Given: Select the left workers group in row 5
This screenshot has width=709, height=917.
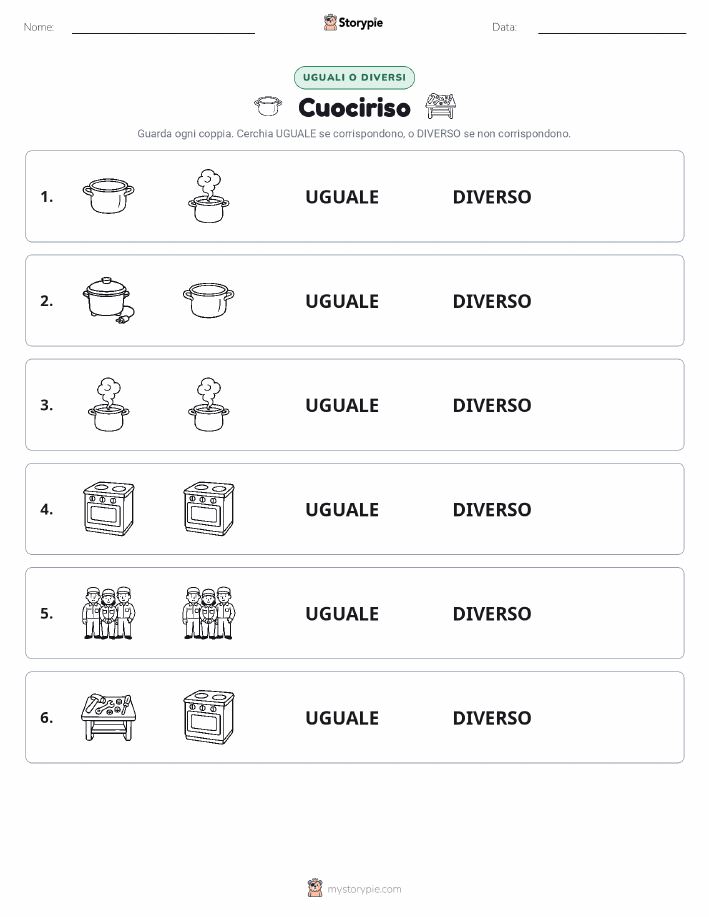Looking at the screenshot, I should pos(108,613).
